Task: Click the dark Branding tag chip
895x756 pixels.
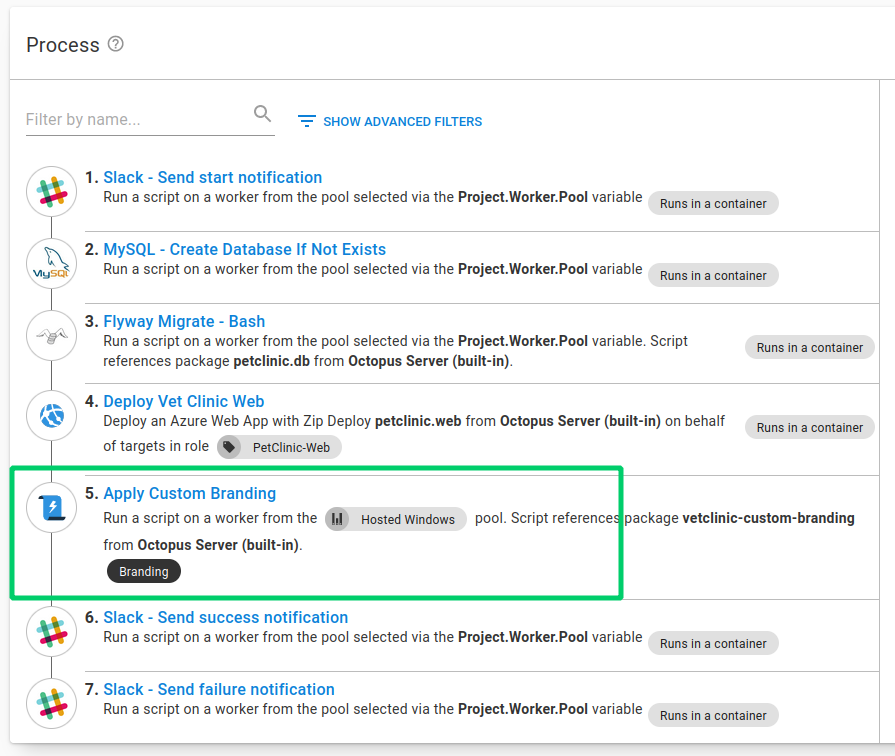Action: point(144,571)
